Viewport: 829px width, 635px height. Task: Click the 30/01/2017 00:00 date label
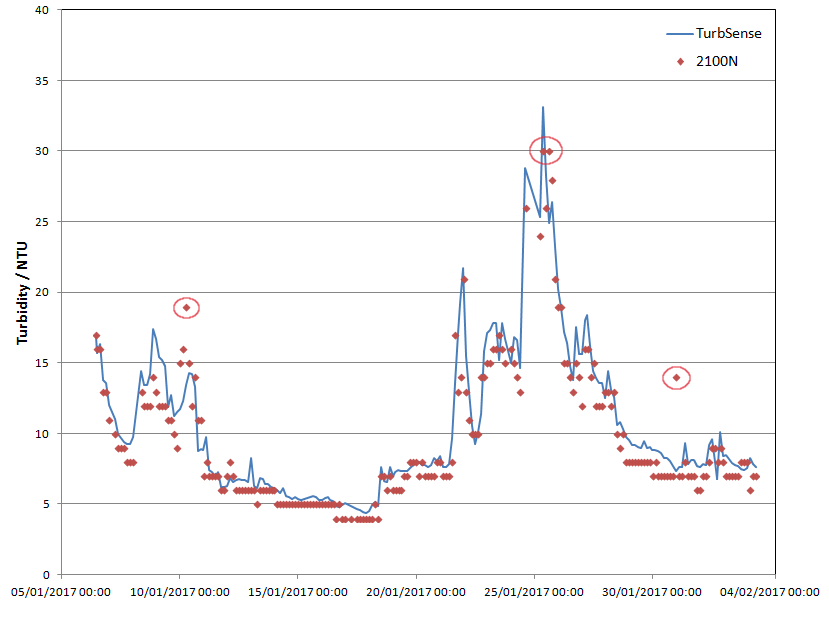(x=652, y=592)
